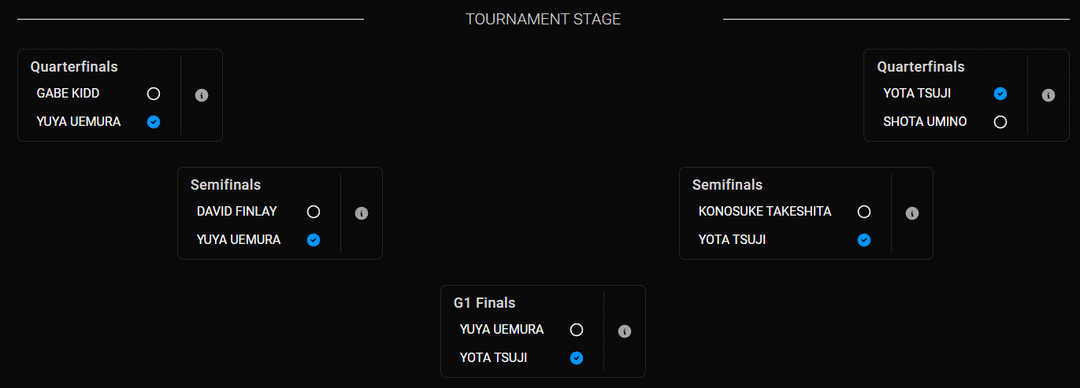Select checked Yota Tsuji in G1 Finals

(577, 358)
